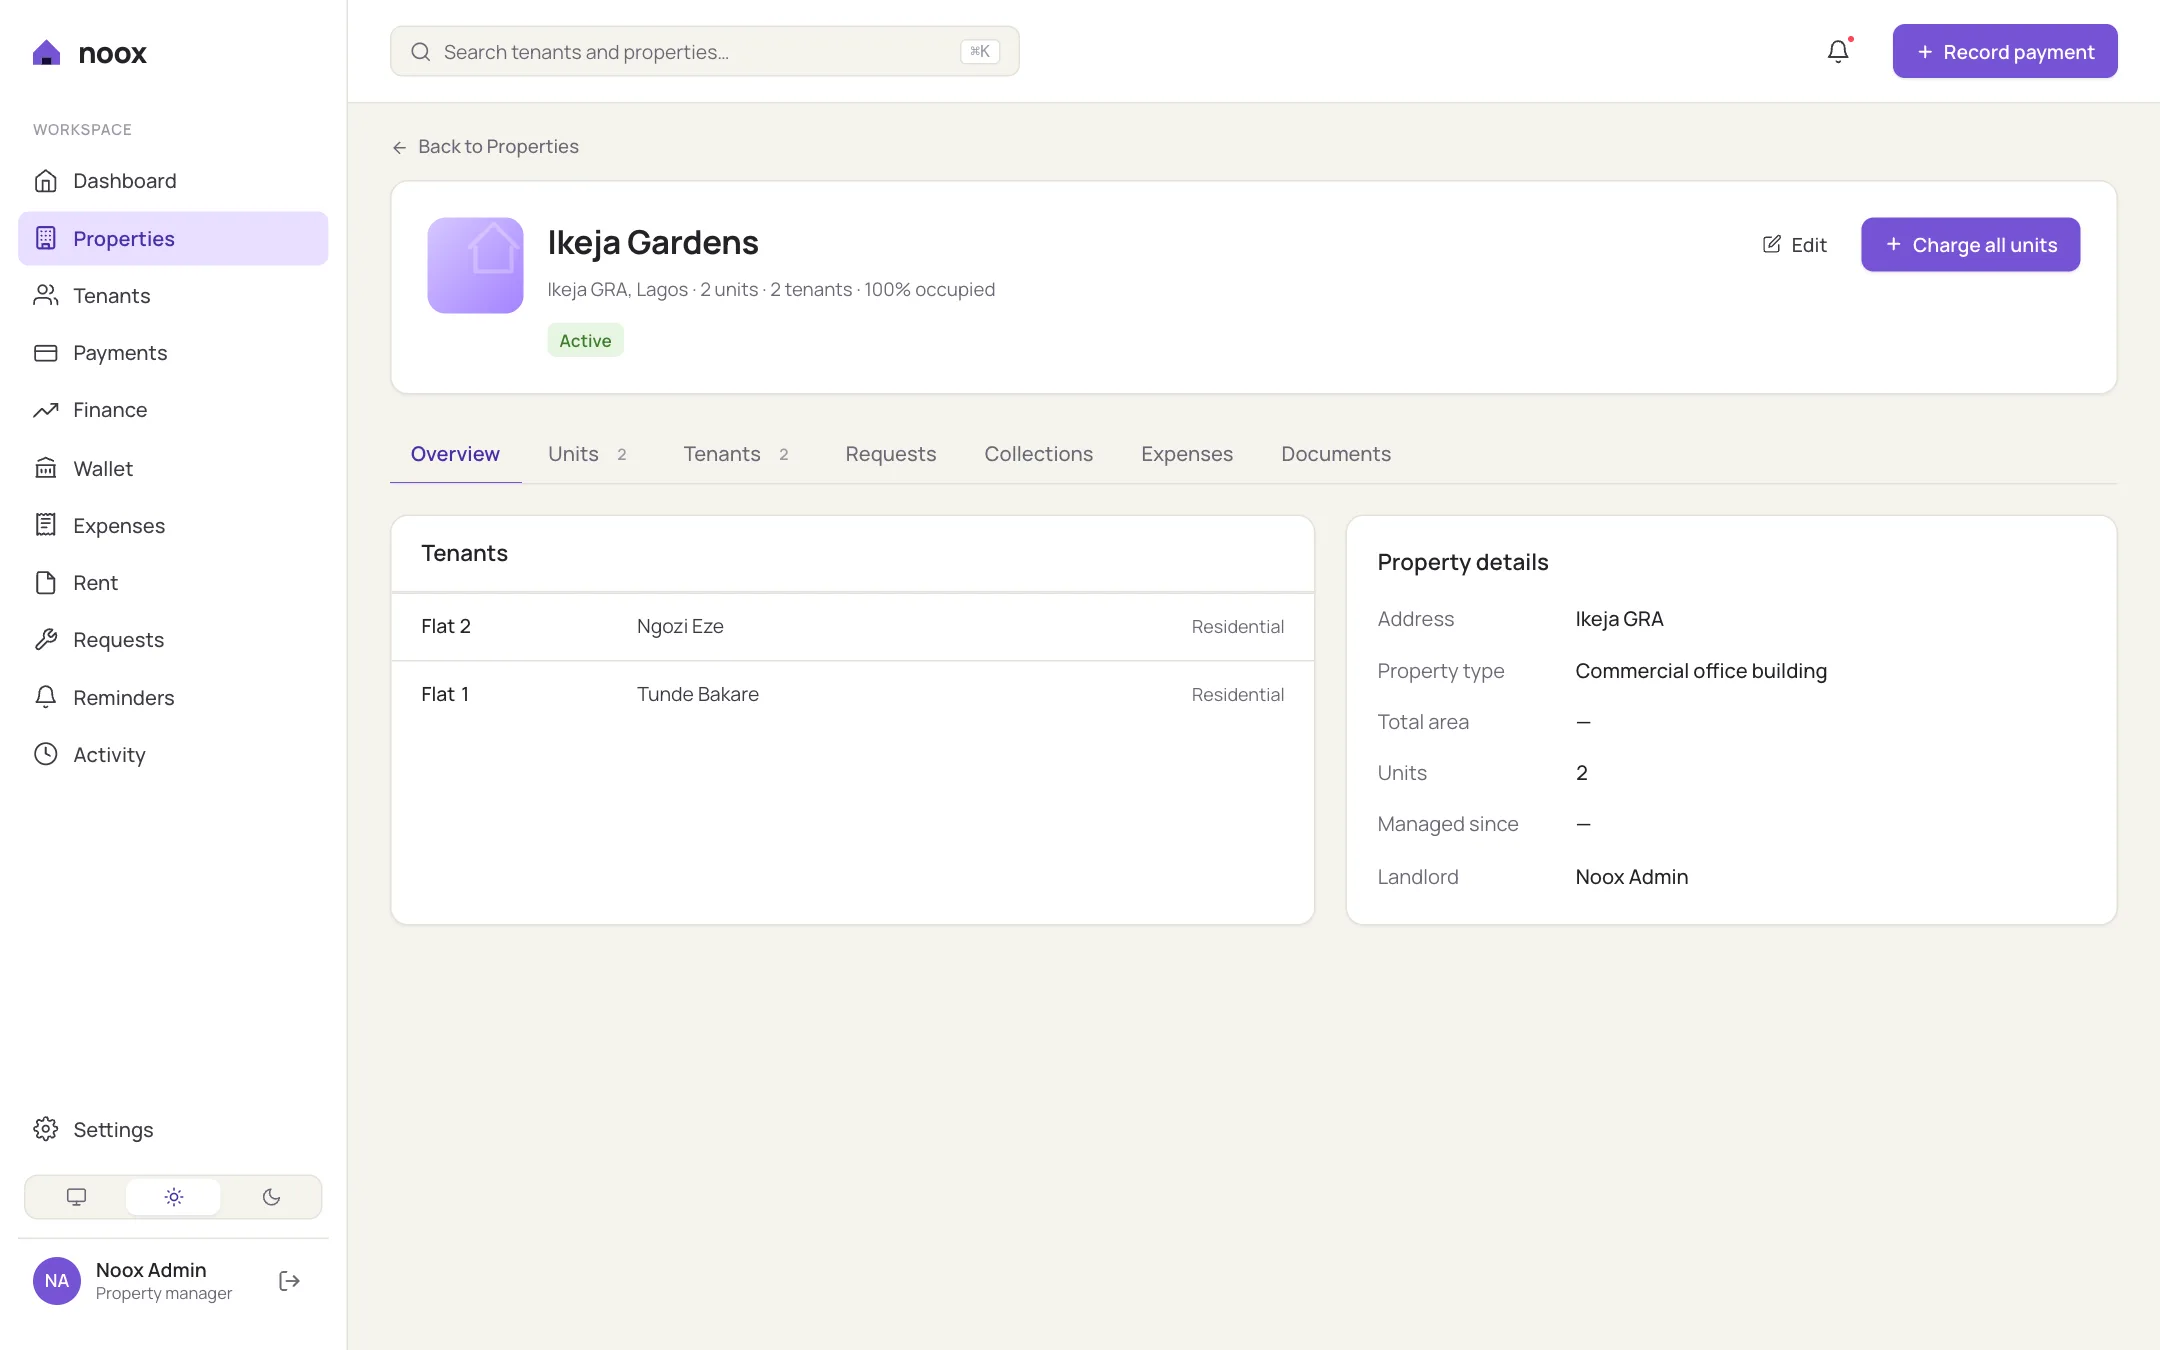Click the Active status badge
This screenshot has width=2160, height=1350.
point(585,340)
